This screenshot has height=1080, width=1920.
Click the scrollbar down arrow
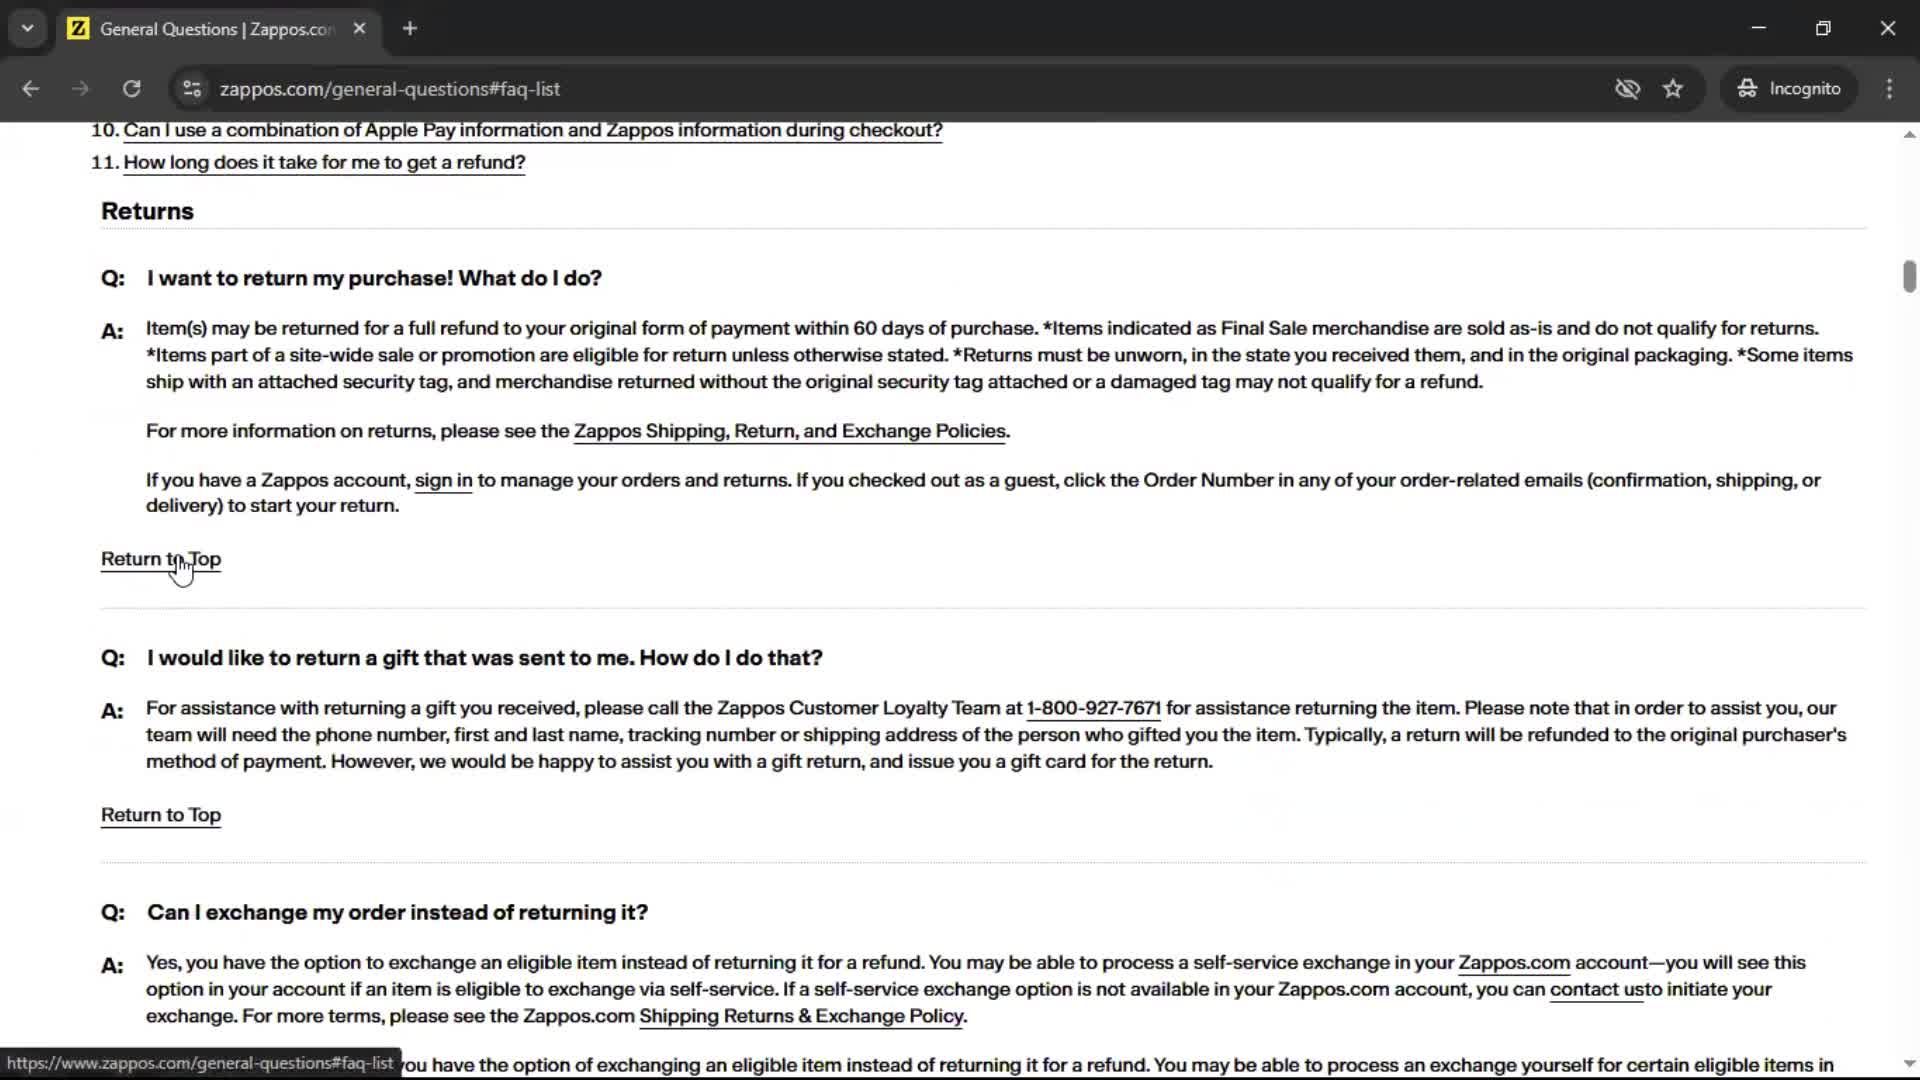(1909, 1064)
